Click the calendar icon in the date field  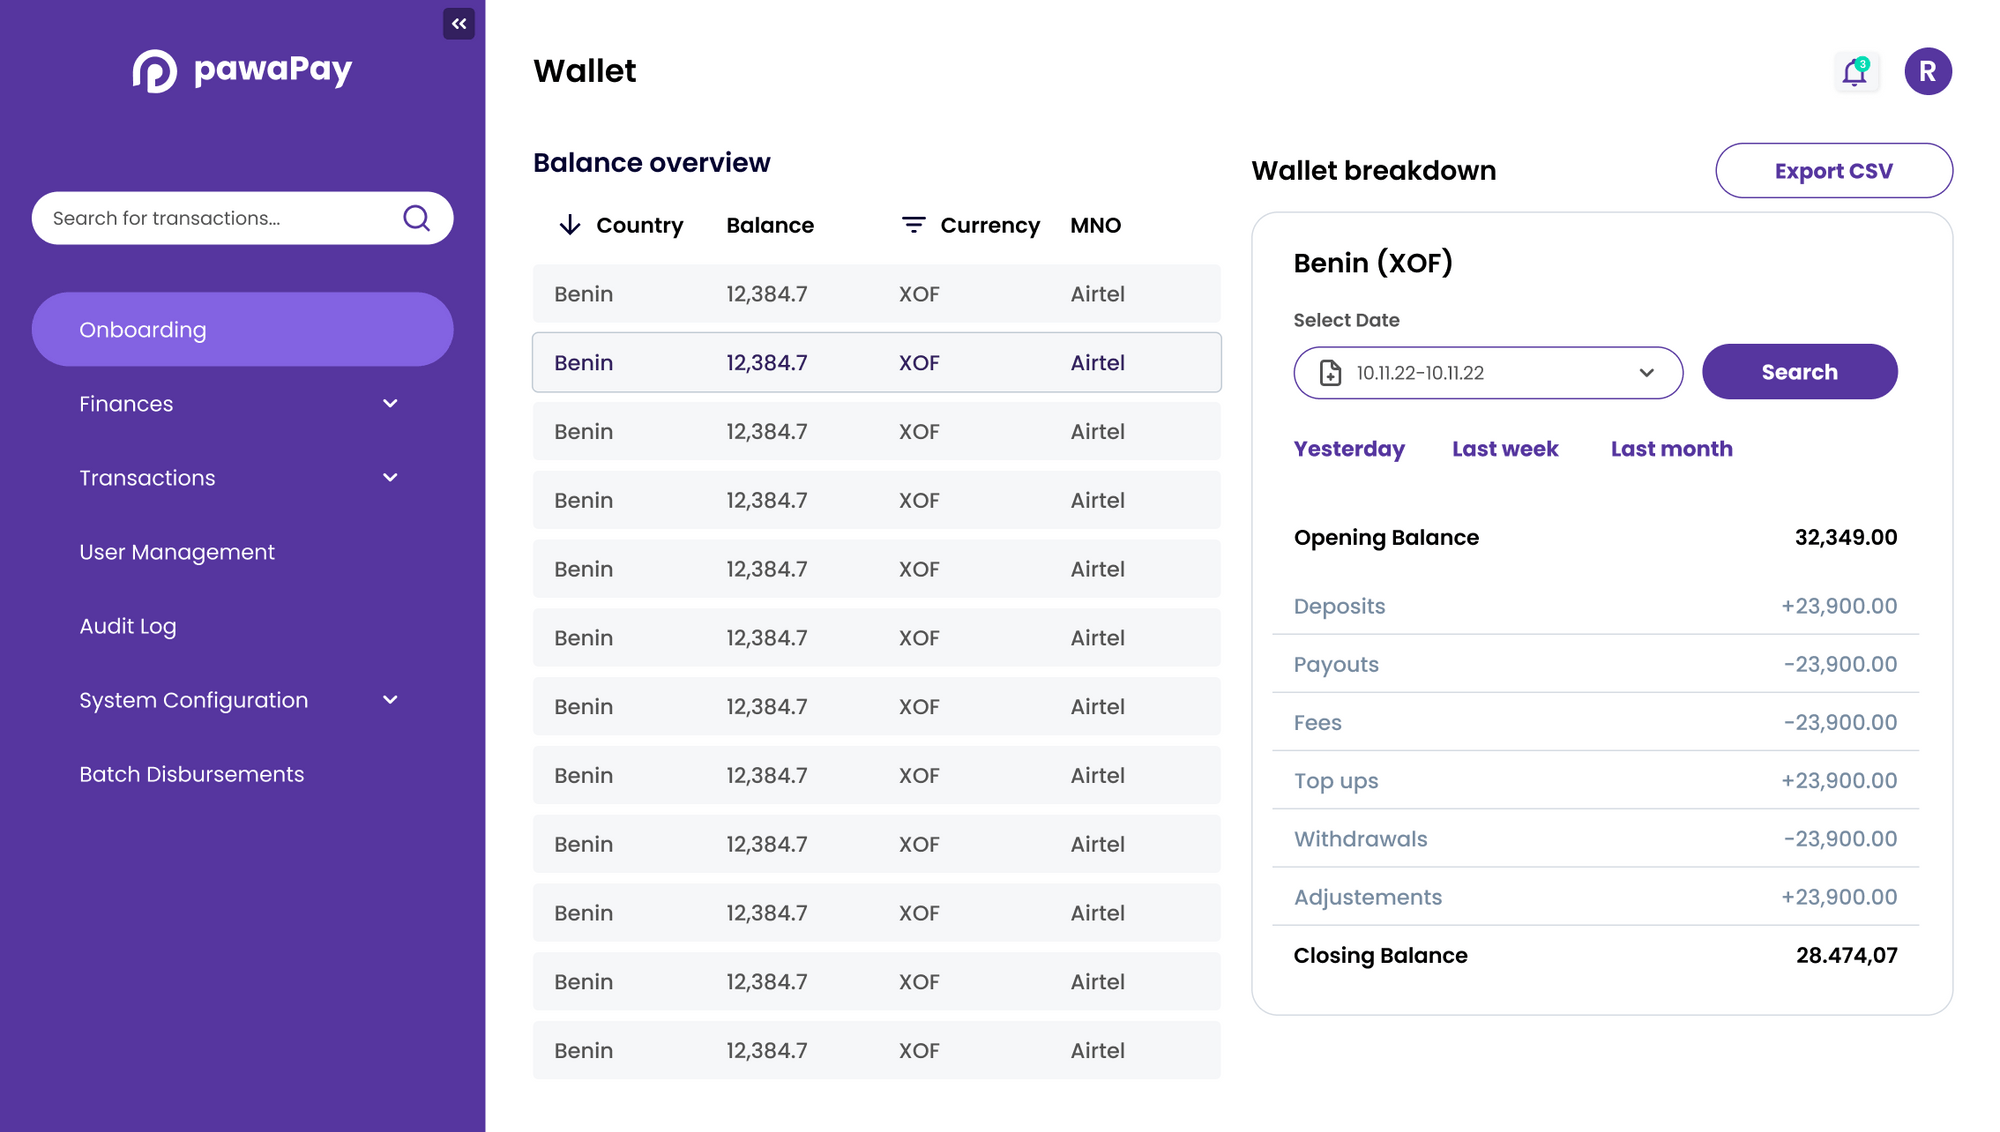pyautogui.click(x=1330, y=372)
